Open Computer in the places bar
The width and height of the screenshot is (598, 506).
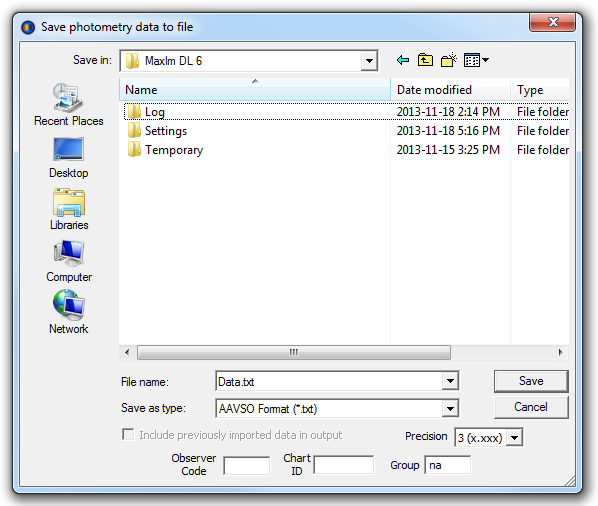click(69, 261)
